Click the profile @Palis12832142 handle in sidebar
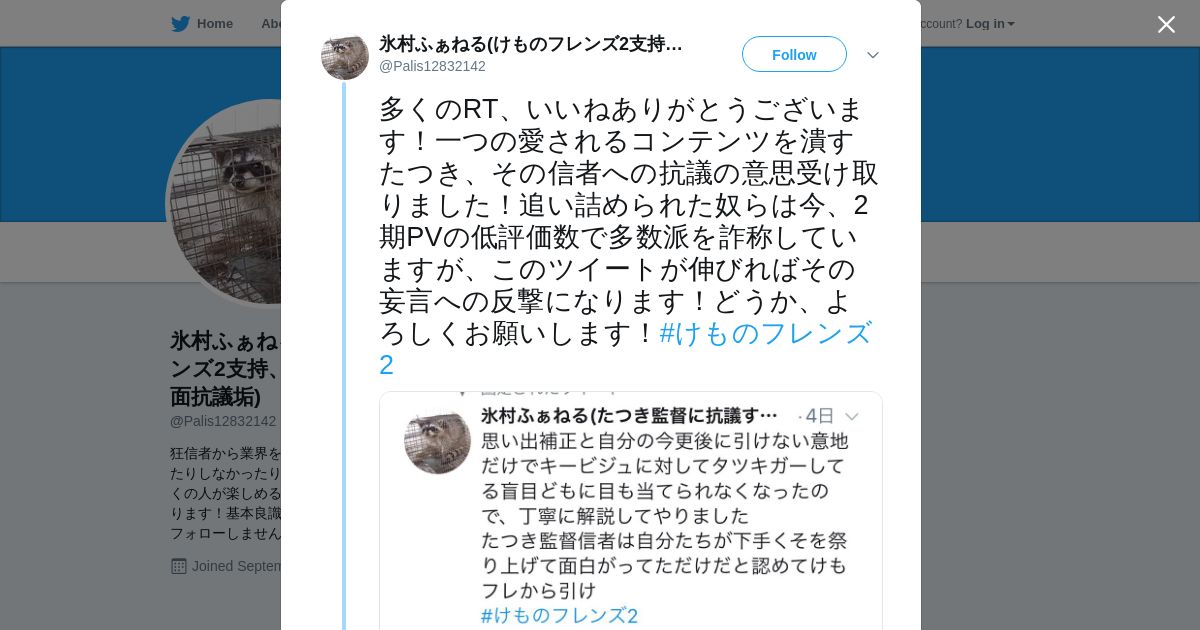Screen dimensions: 1200x630 [x=223, y=421]
